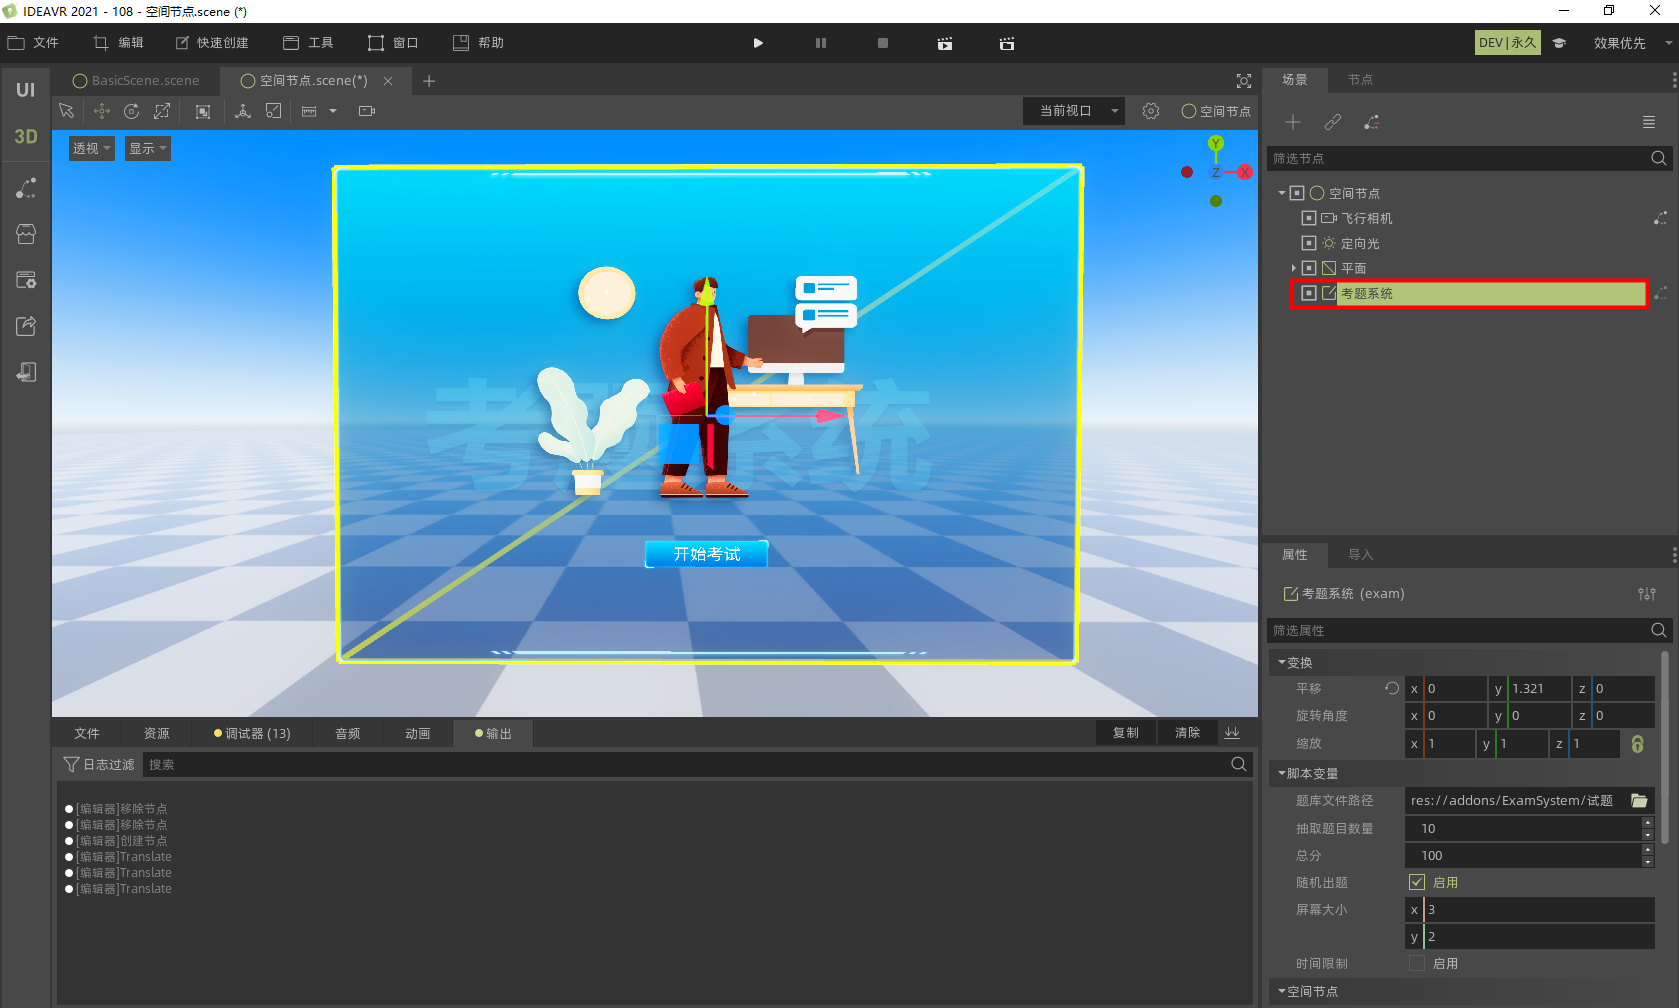Open the device preview sidebar icon
This screenshot has width=1679, height=1008.
point(26,372)
